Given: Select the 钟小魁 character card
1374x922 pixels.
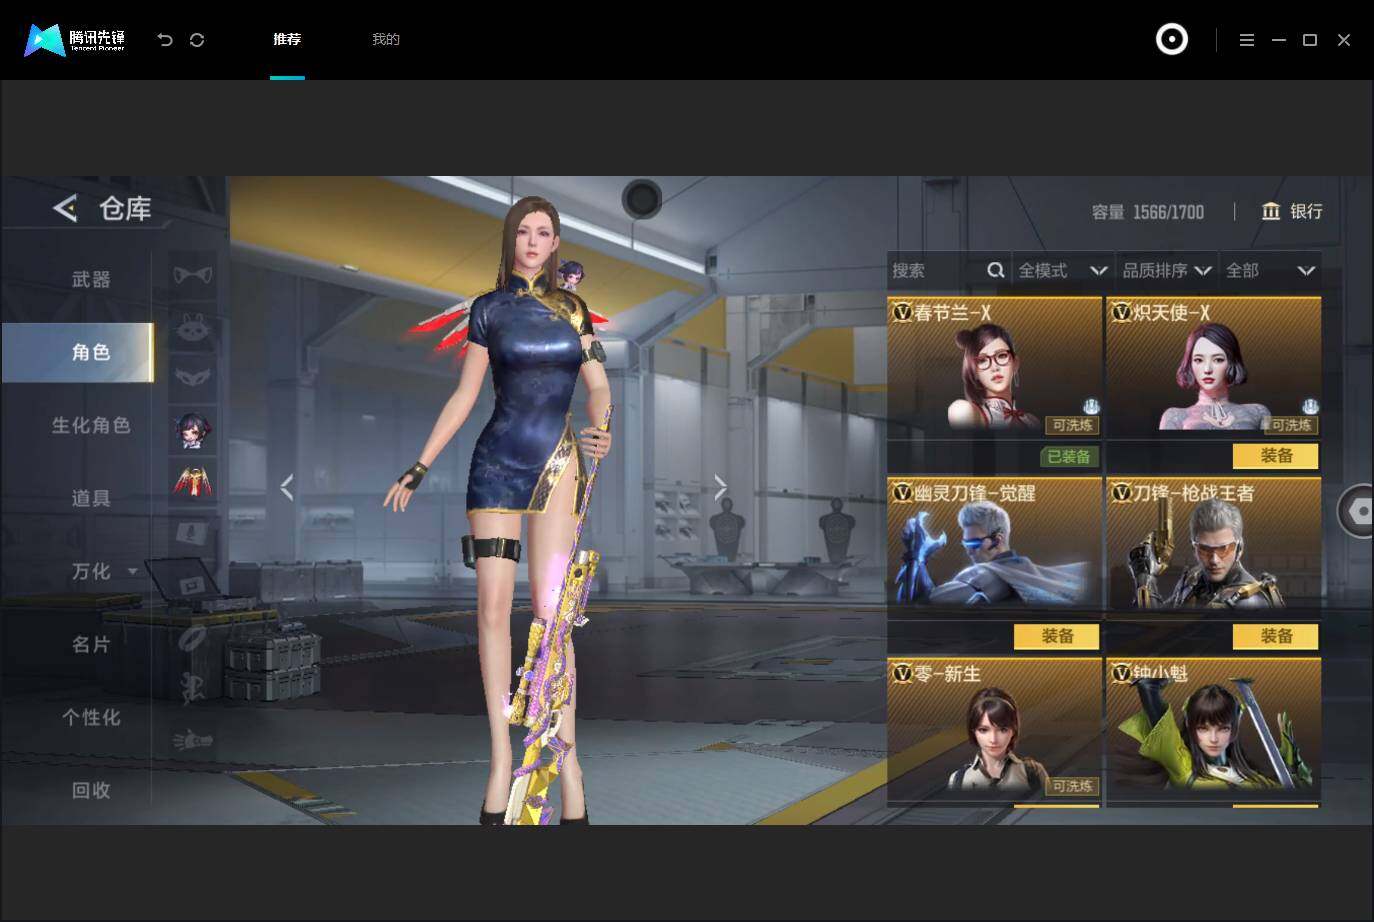Looking at the screenshot, I should [x=1213, y=730].
